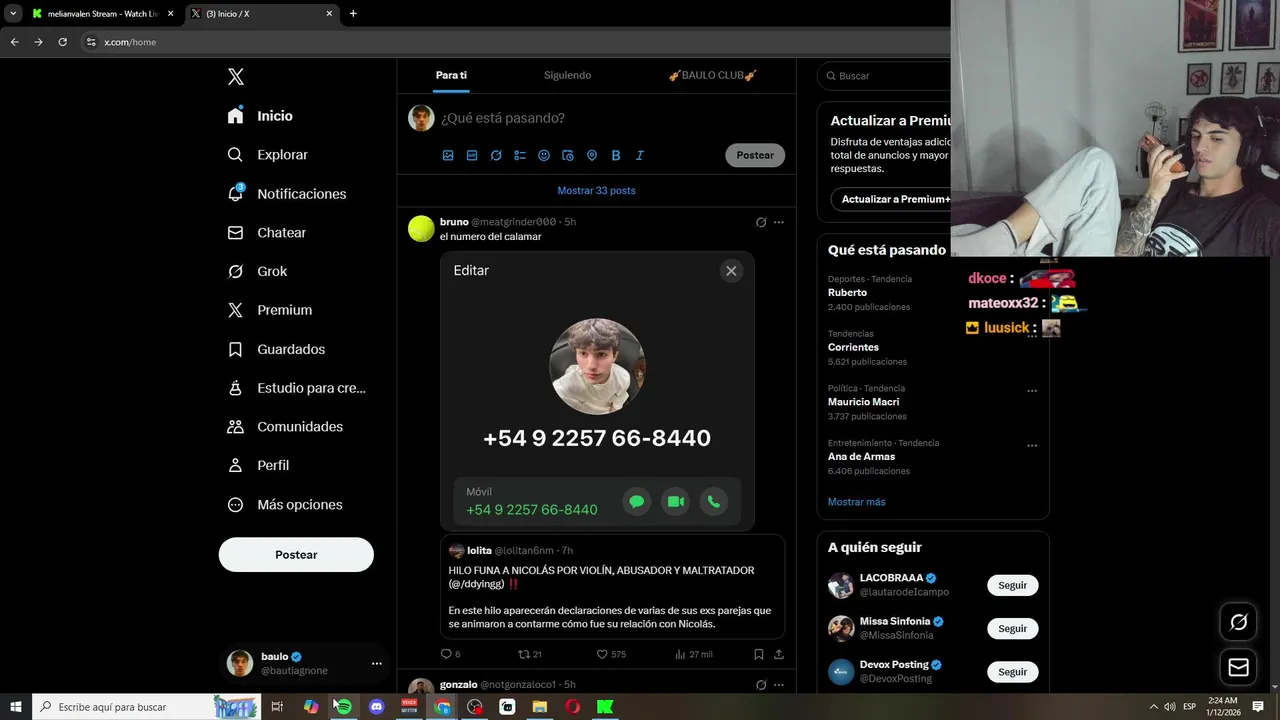Show hidden system tray icons

1153,707
